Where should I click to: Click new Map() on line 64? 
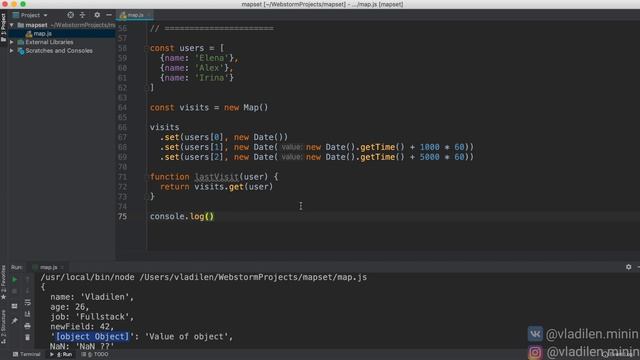pyautogui.click(x=246, y=108)
